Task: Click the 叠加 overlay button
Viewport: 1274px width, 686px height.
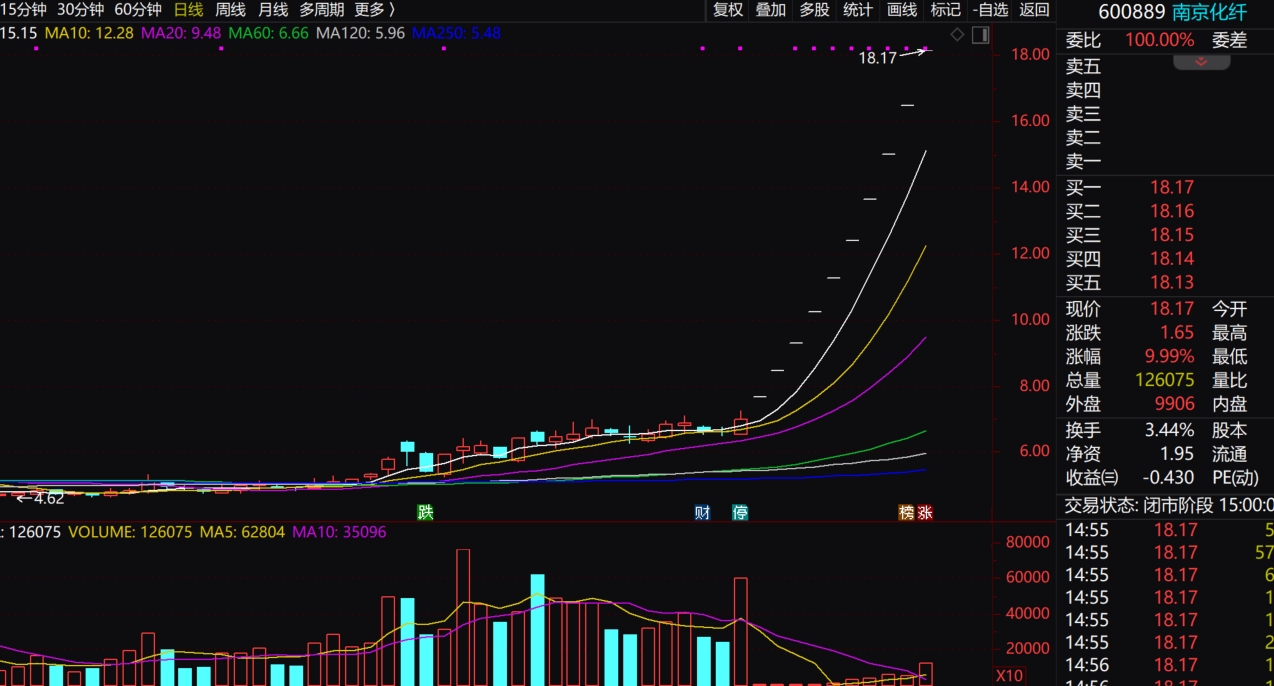Action: 771,10
